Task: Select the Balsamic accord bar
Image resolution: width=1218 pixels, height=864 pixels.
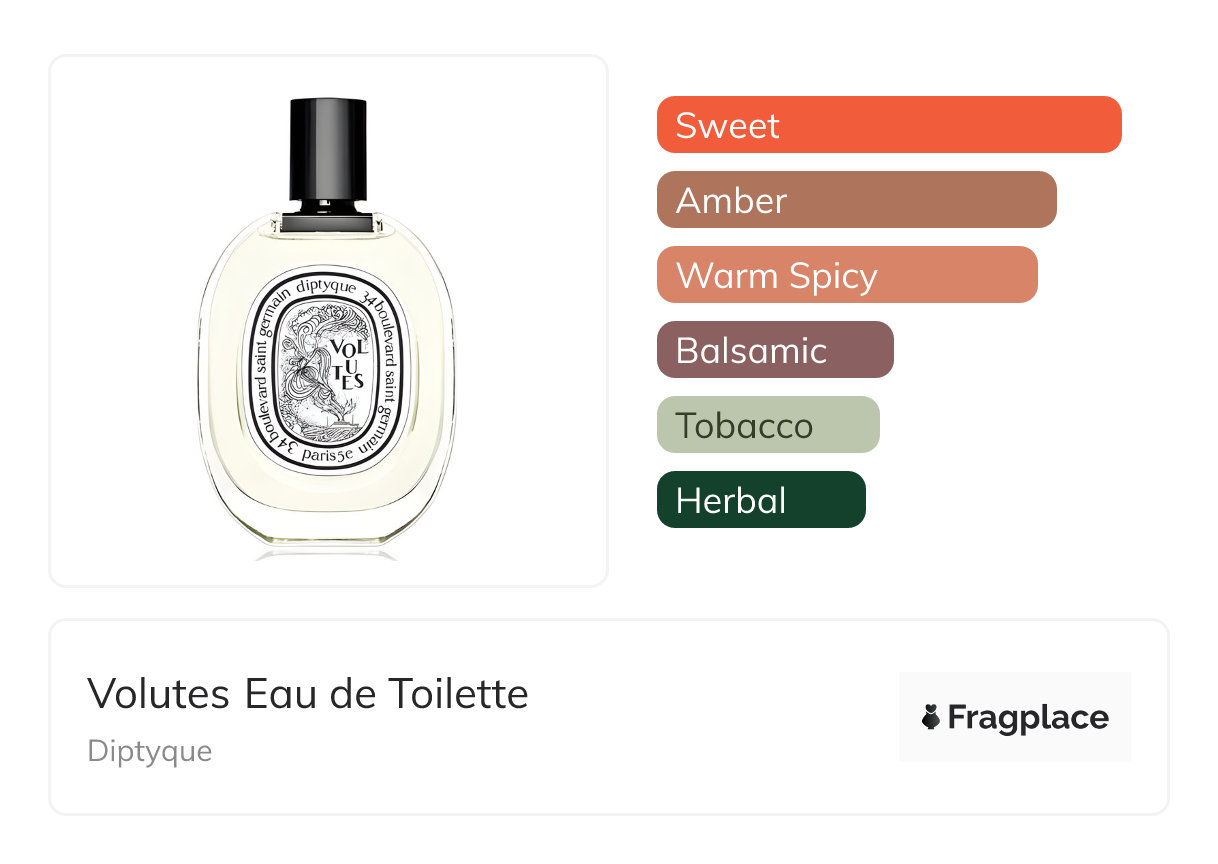Action: 775,350
